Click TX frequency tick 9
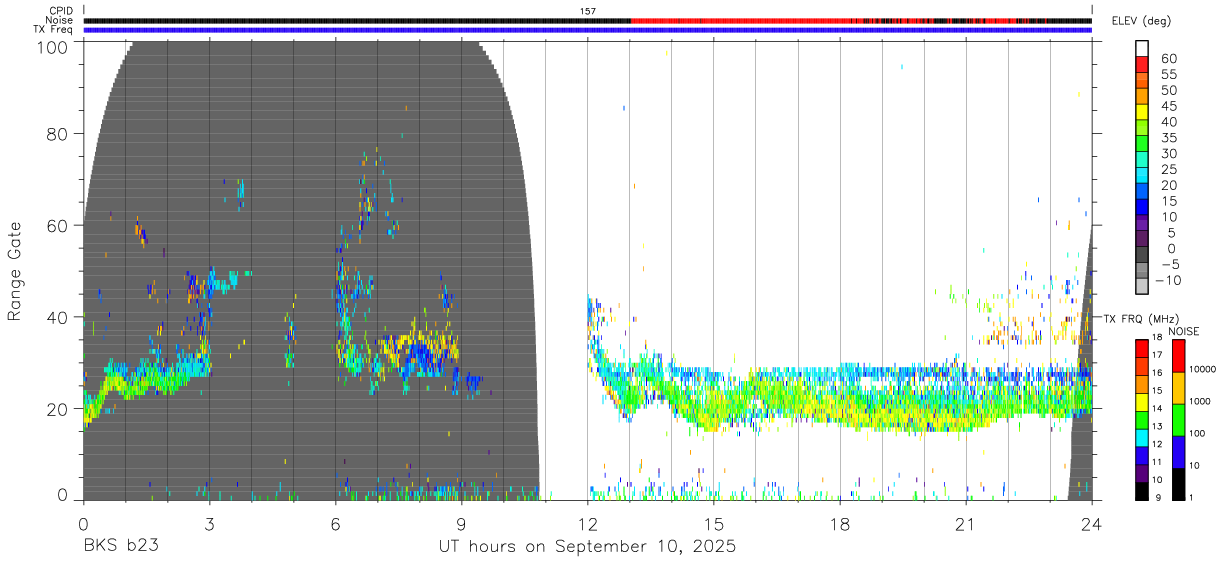The image size is (1228, 567). pyautogui.click(x=1157, y=498)
